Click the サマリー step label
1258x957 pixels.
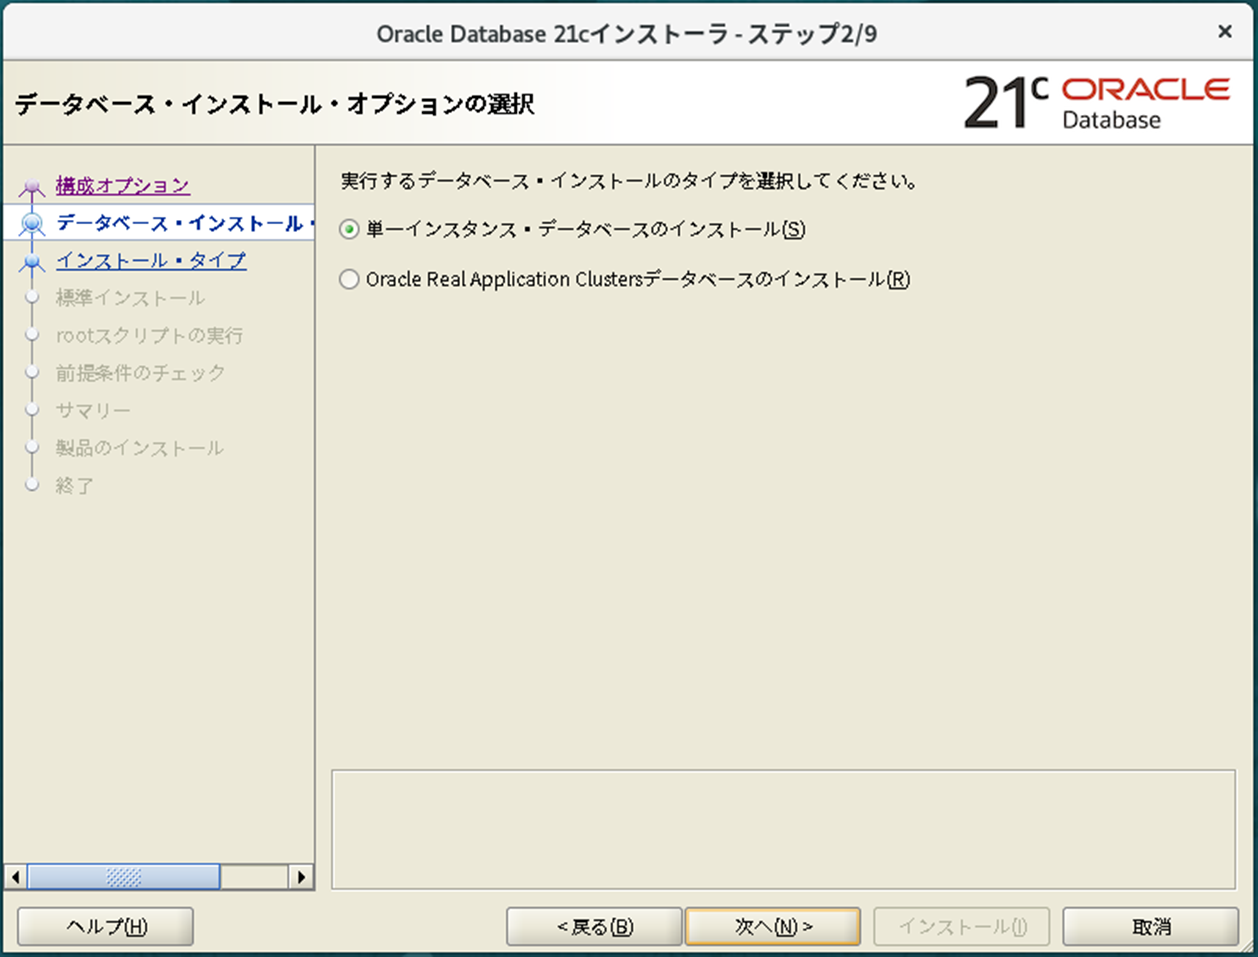click(x=93, y=411)
